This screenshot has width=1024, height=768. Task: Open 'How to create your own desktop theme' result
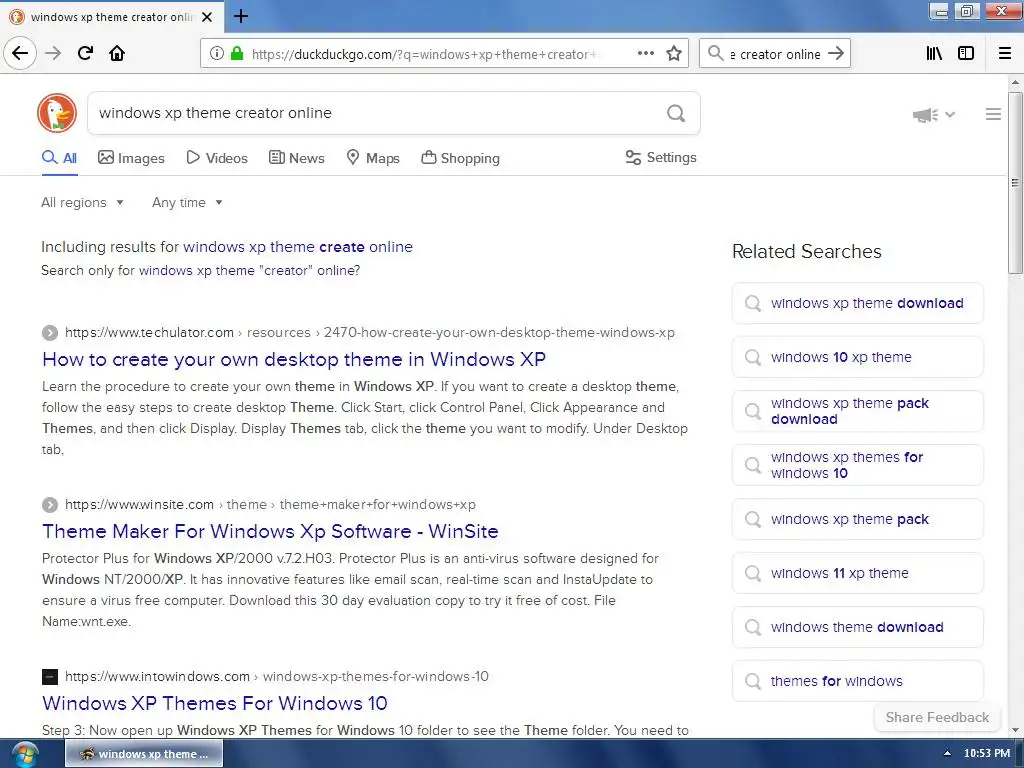point(294,359)
